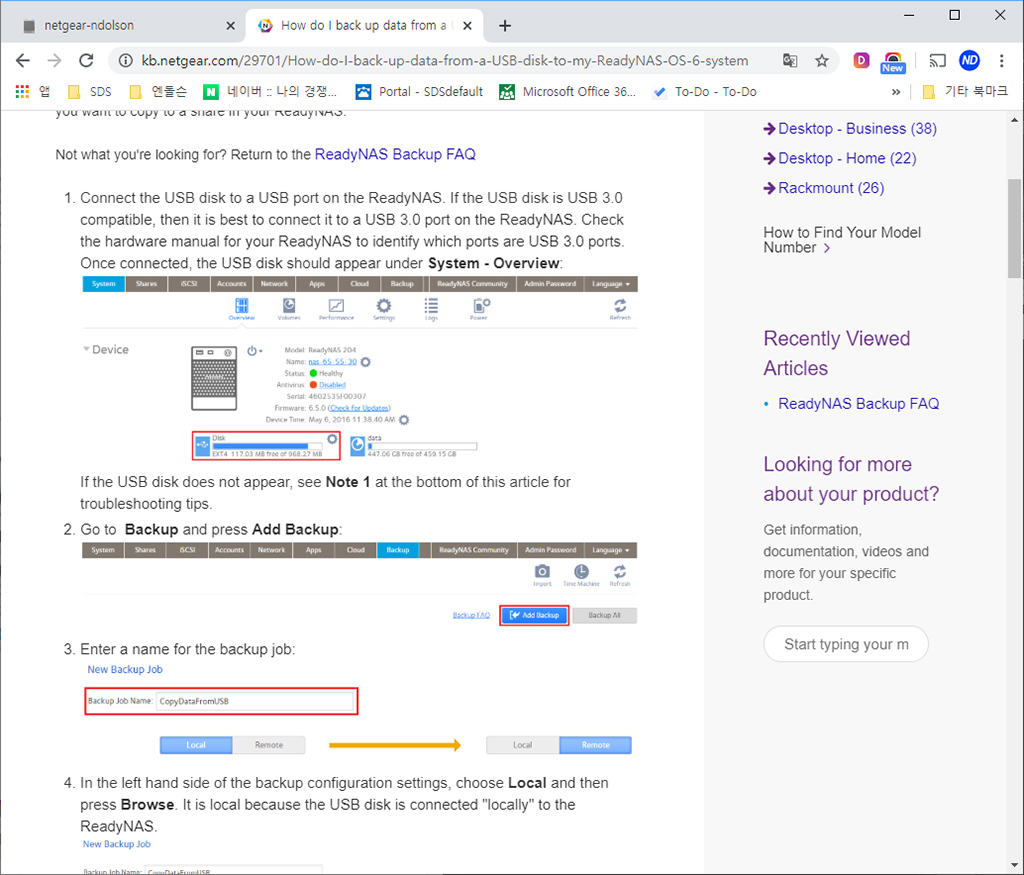Open the purple D extension icon

tap(861, 61)
